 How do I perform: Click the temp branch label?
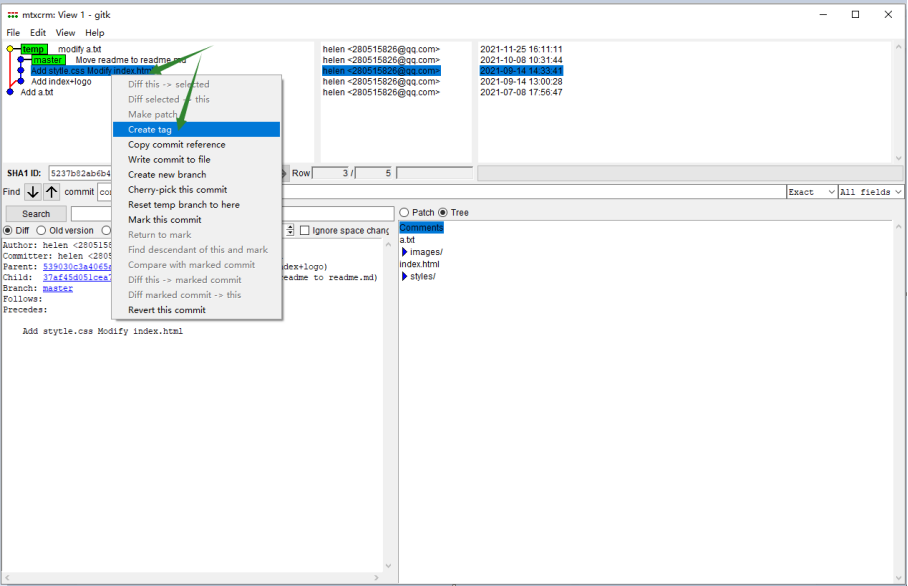tap(34, 49)
